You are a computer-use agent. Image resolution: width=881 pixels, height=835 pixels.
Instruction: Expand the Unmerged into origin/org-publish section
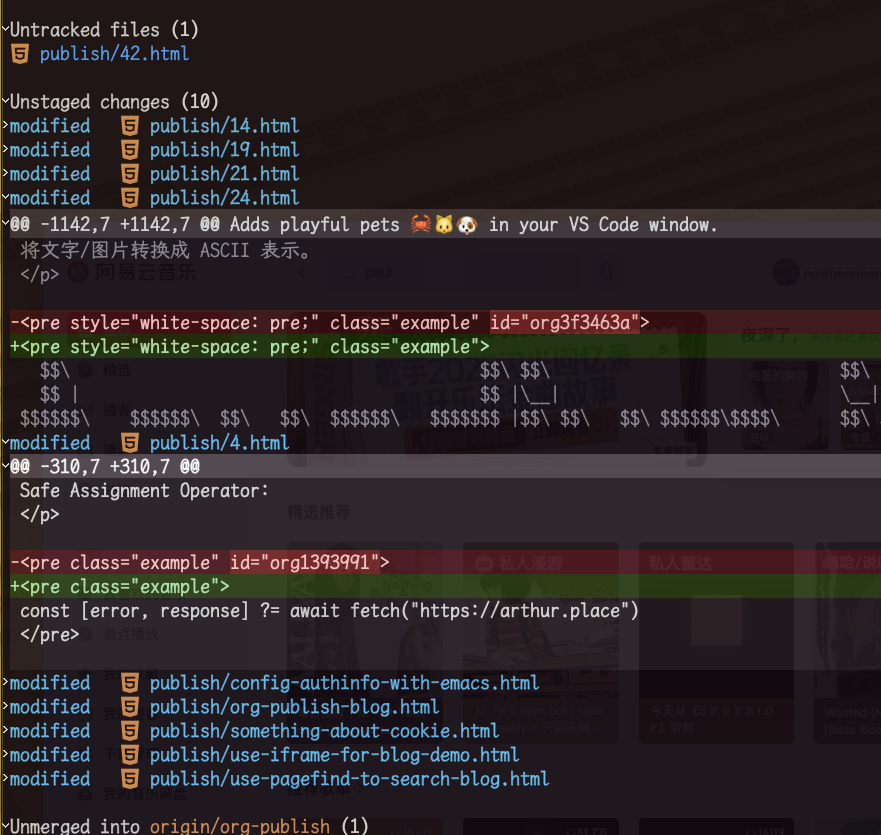(x=5, y=826)
